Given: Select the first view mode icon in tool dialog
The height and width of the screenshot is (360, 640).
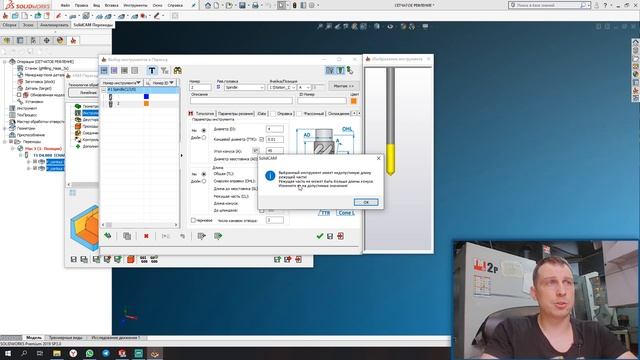Looking at the screenshot, I should (x=104, y=71).
